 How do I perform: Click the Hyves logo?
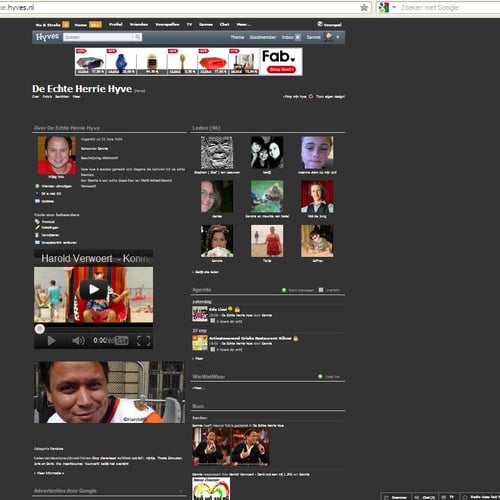(47, 37)
